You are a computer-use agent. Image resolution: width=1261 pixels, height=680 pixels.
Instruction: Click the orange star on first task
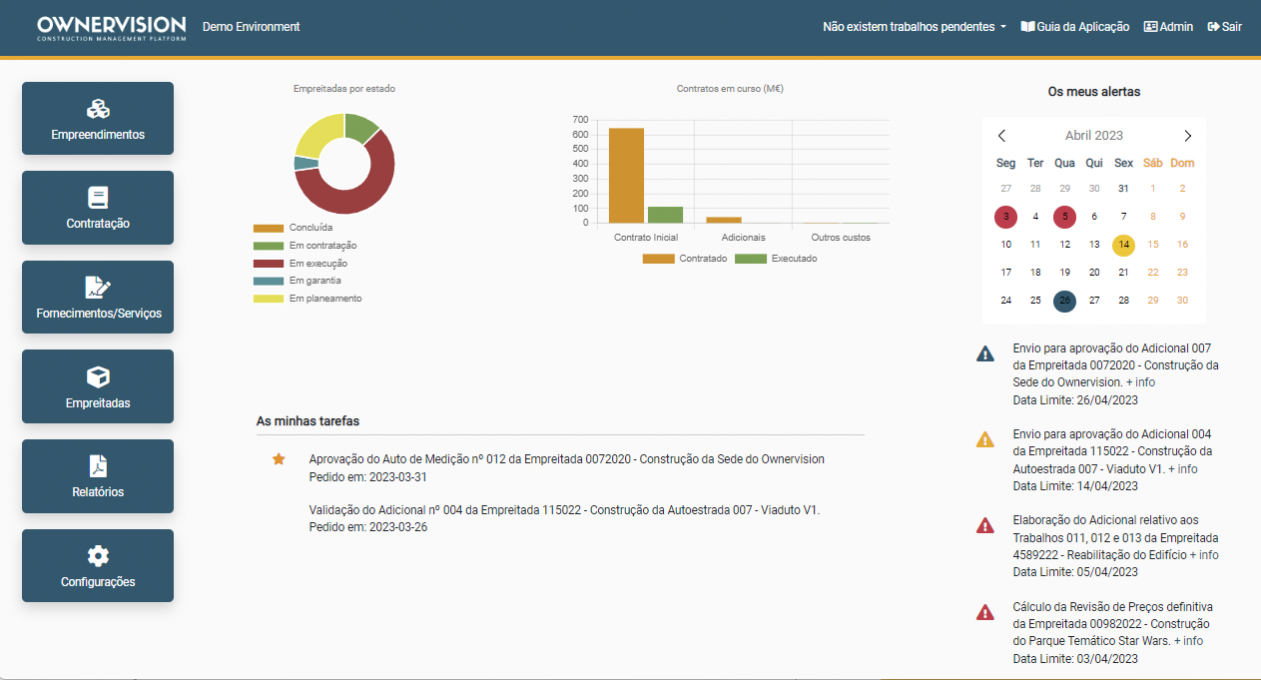pyautogui.click(x=279, y=459)
